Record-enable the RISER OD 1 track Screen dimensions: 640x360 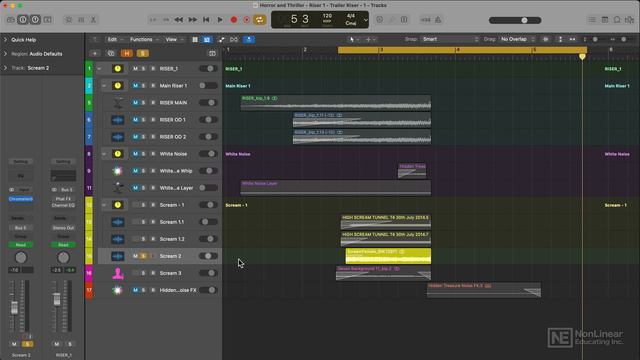153,120
